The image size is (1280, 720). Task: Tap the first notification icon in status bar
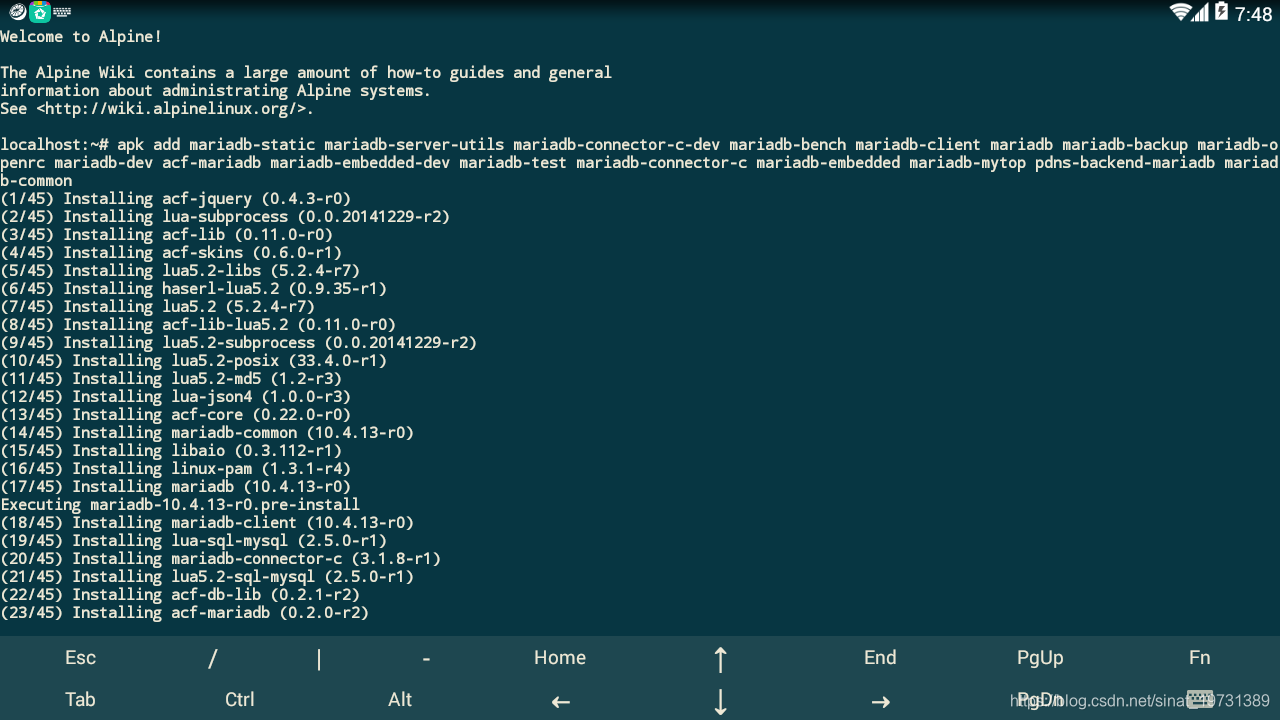pyautogui.click(x=17, y=12)
